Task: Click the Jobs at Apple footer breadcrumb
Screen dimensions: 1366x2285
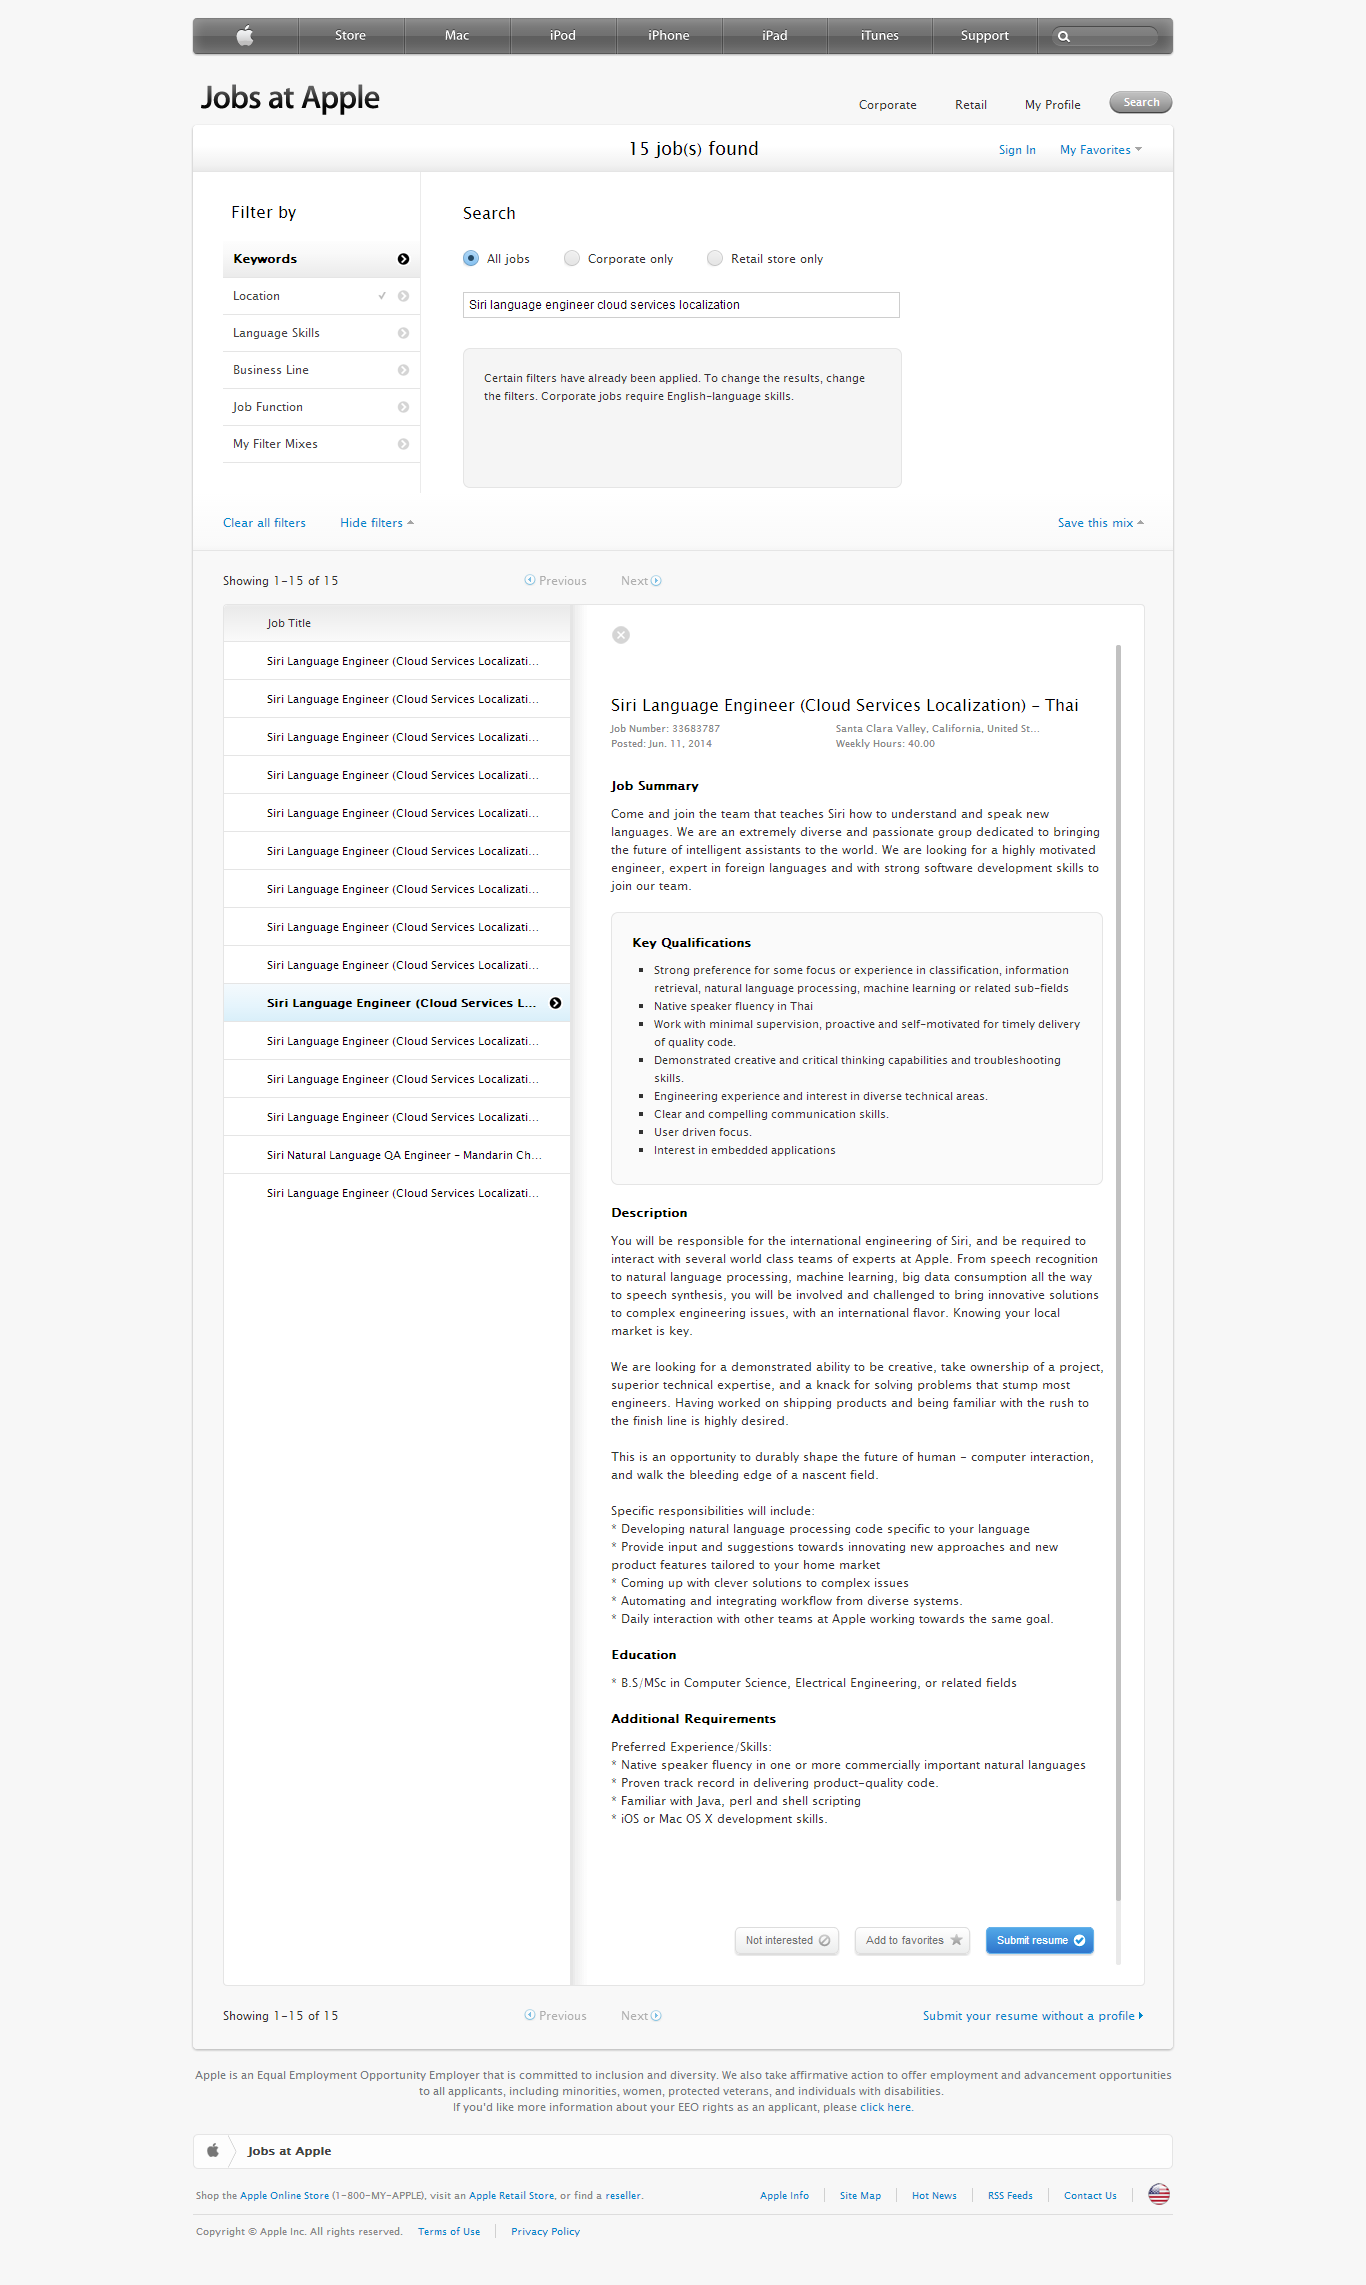Action: pos(289,2151)
